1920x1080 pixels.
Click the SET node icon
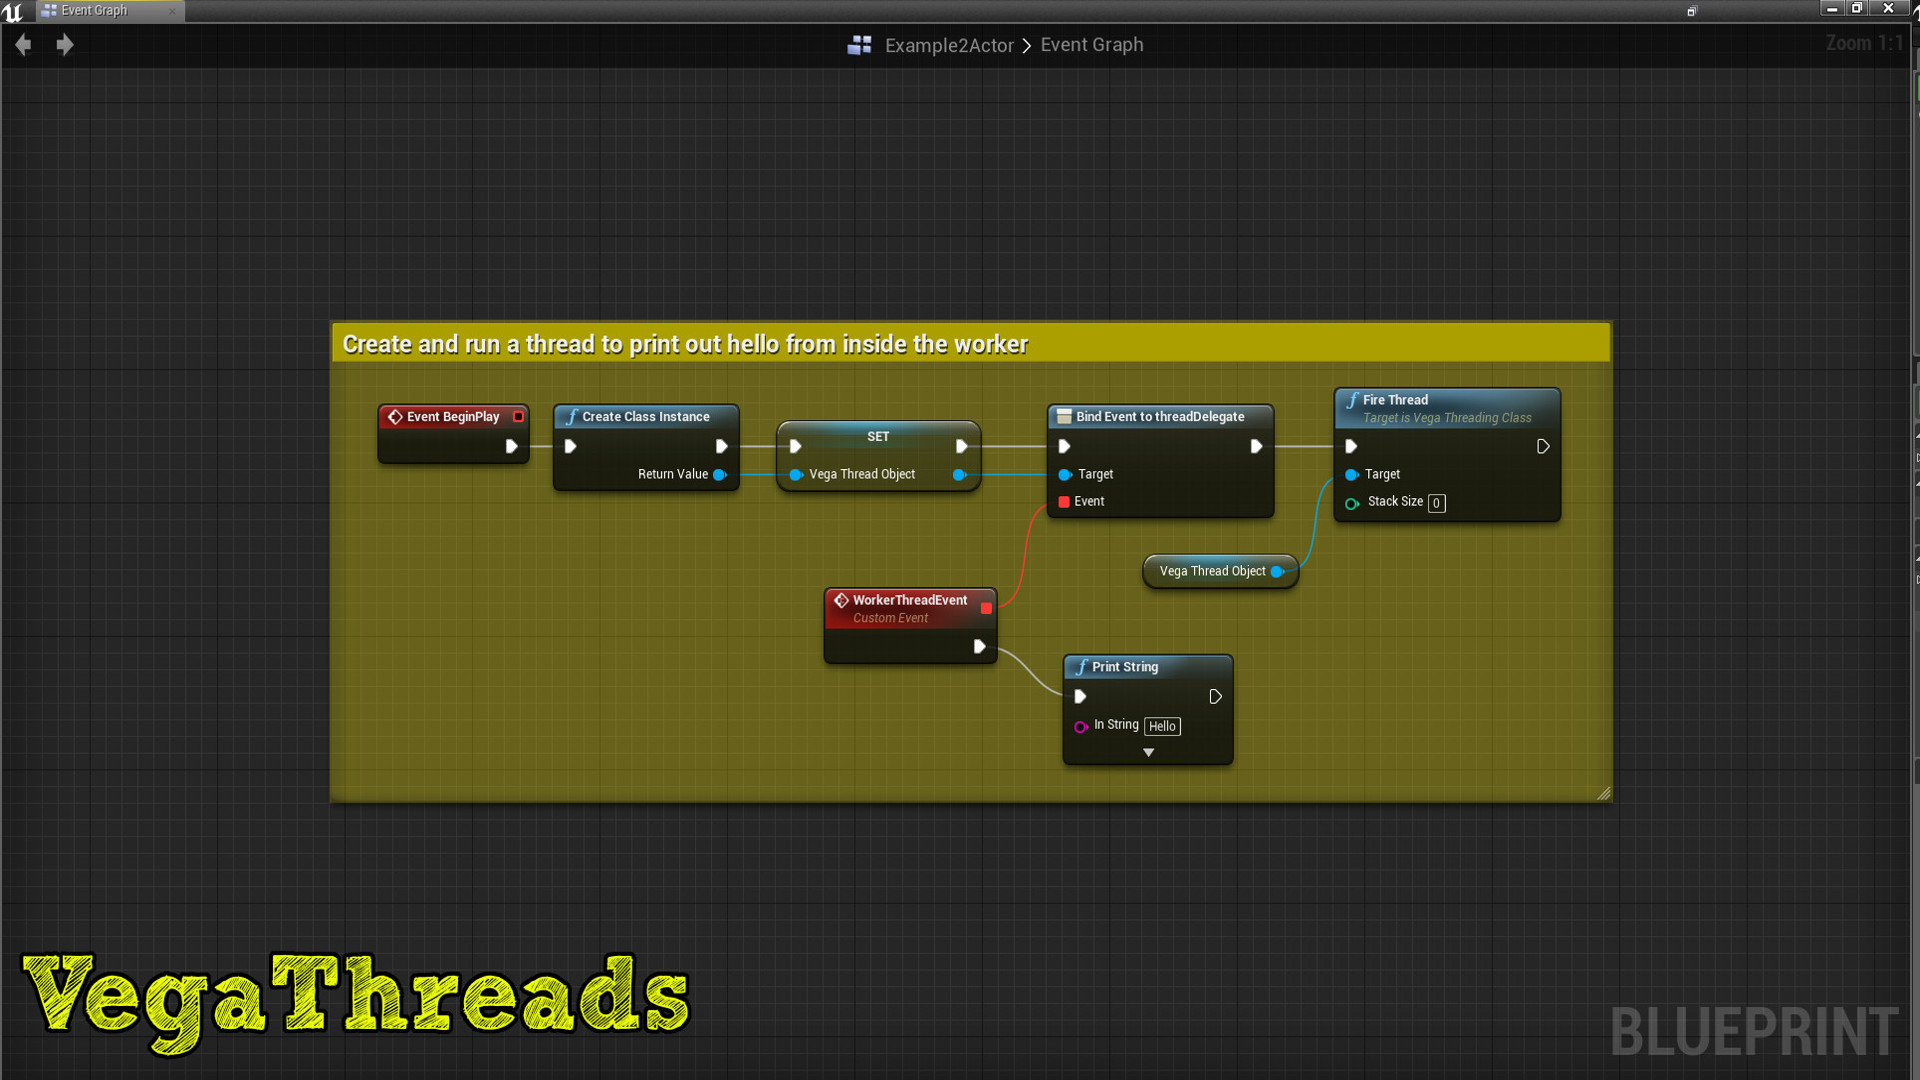[x=878, y=436]
